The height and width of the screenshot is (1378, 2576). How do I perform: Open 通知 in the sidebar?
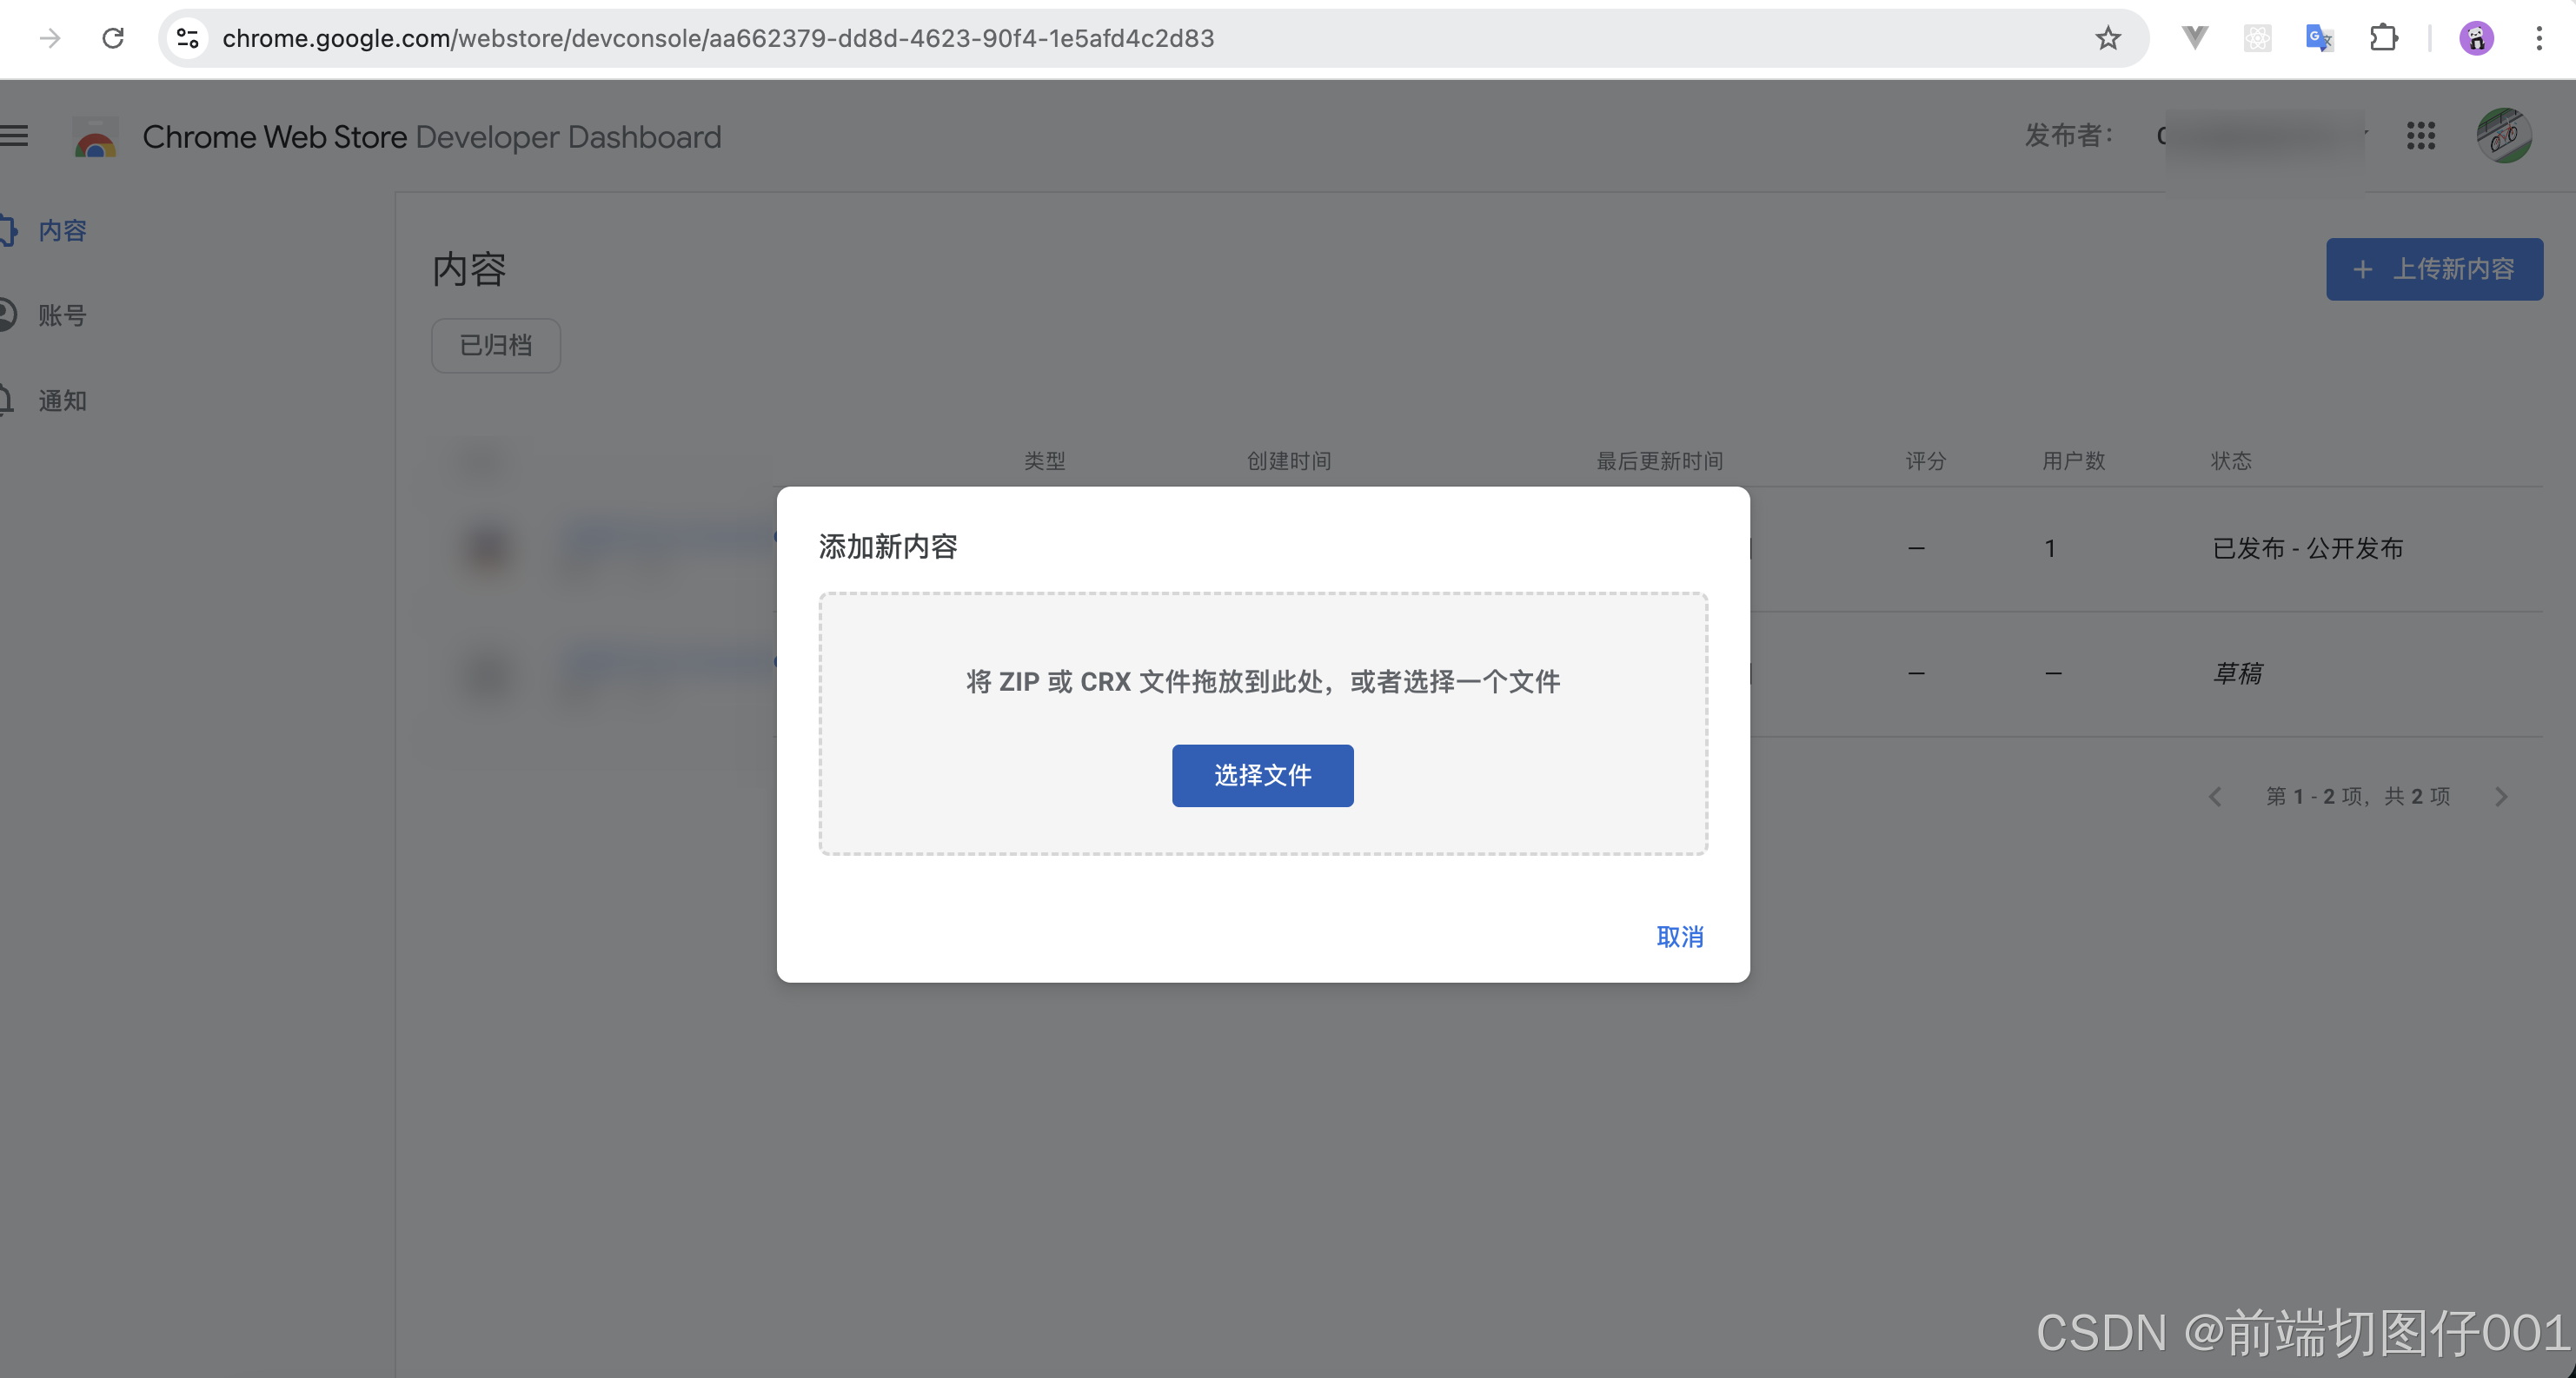(62, 401)
